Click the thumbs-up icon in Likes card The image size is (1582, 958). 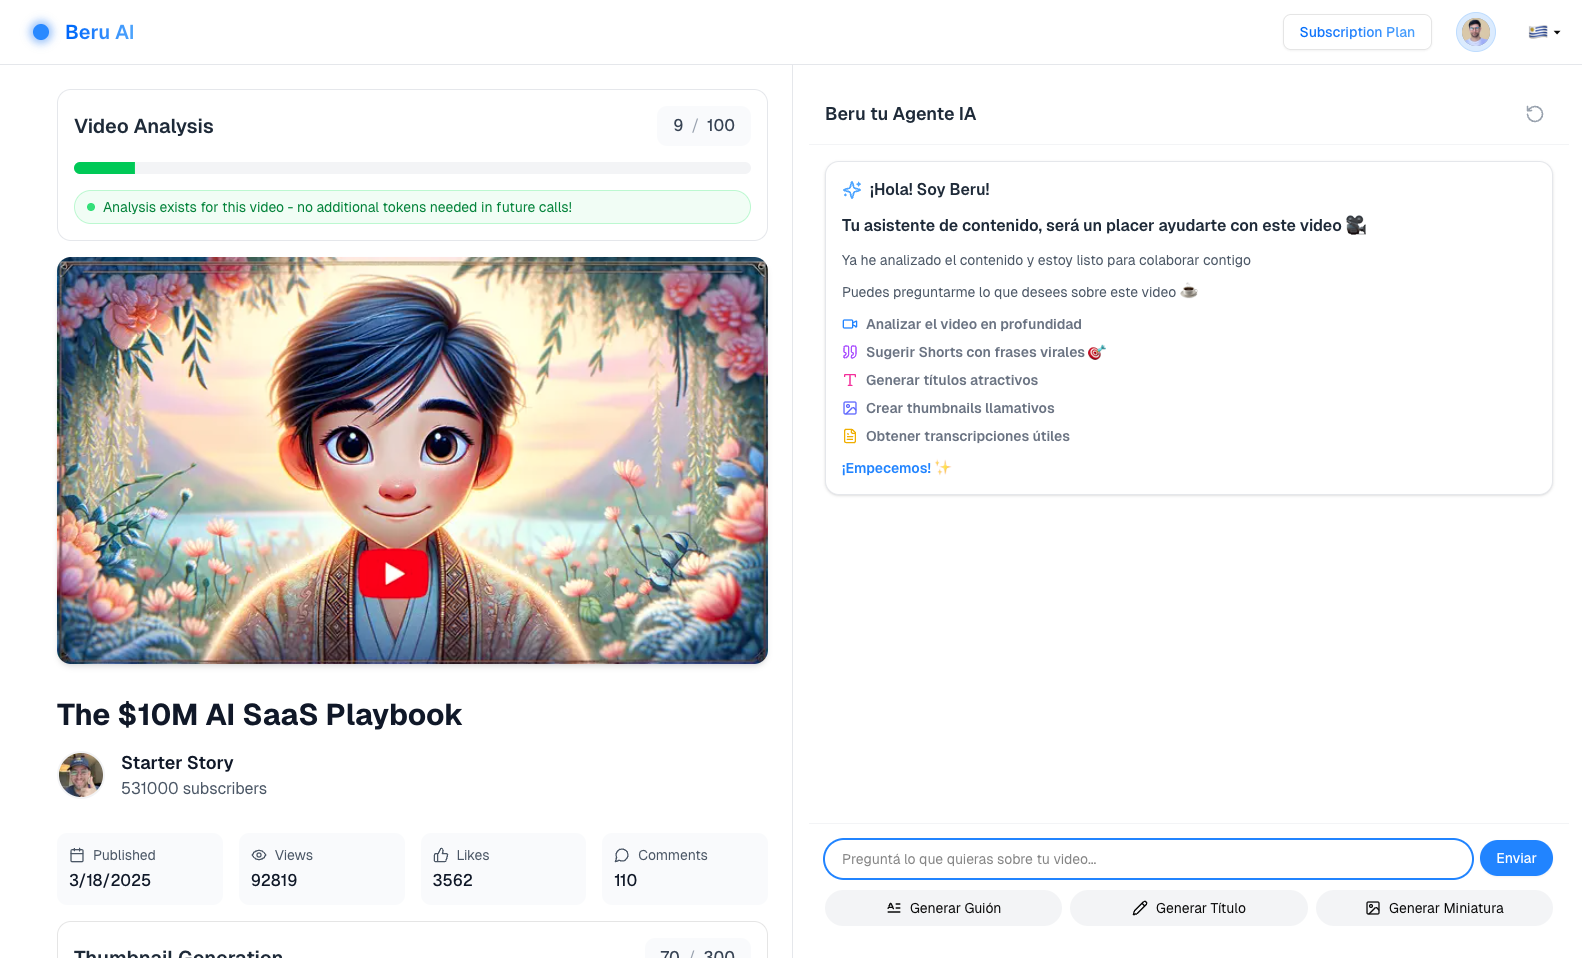[441, 855]
